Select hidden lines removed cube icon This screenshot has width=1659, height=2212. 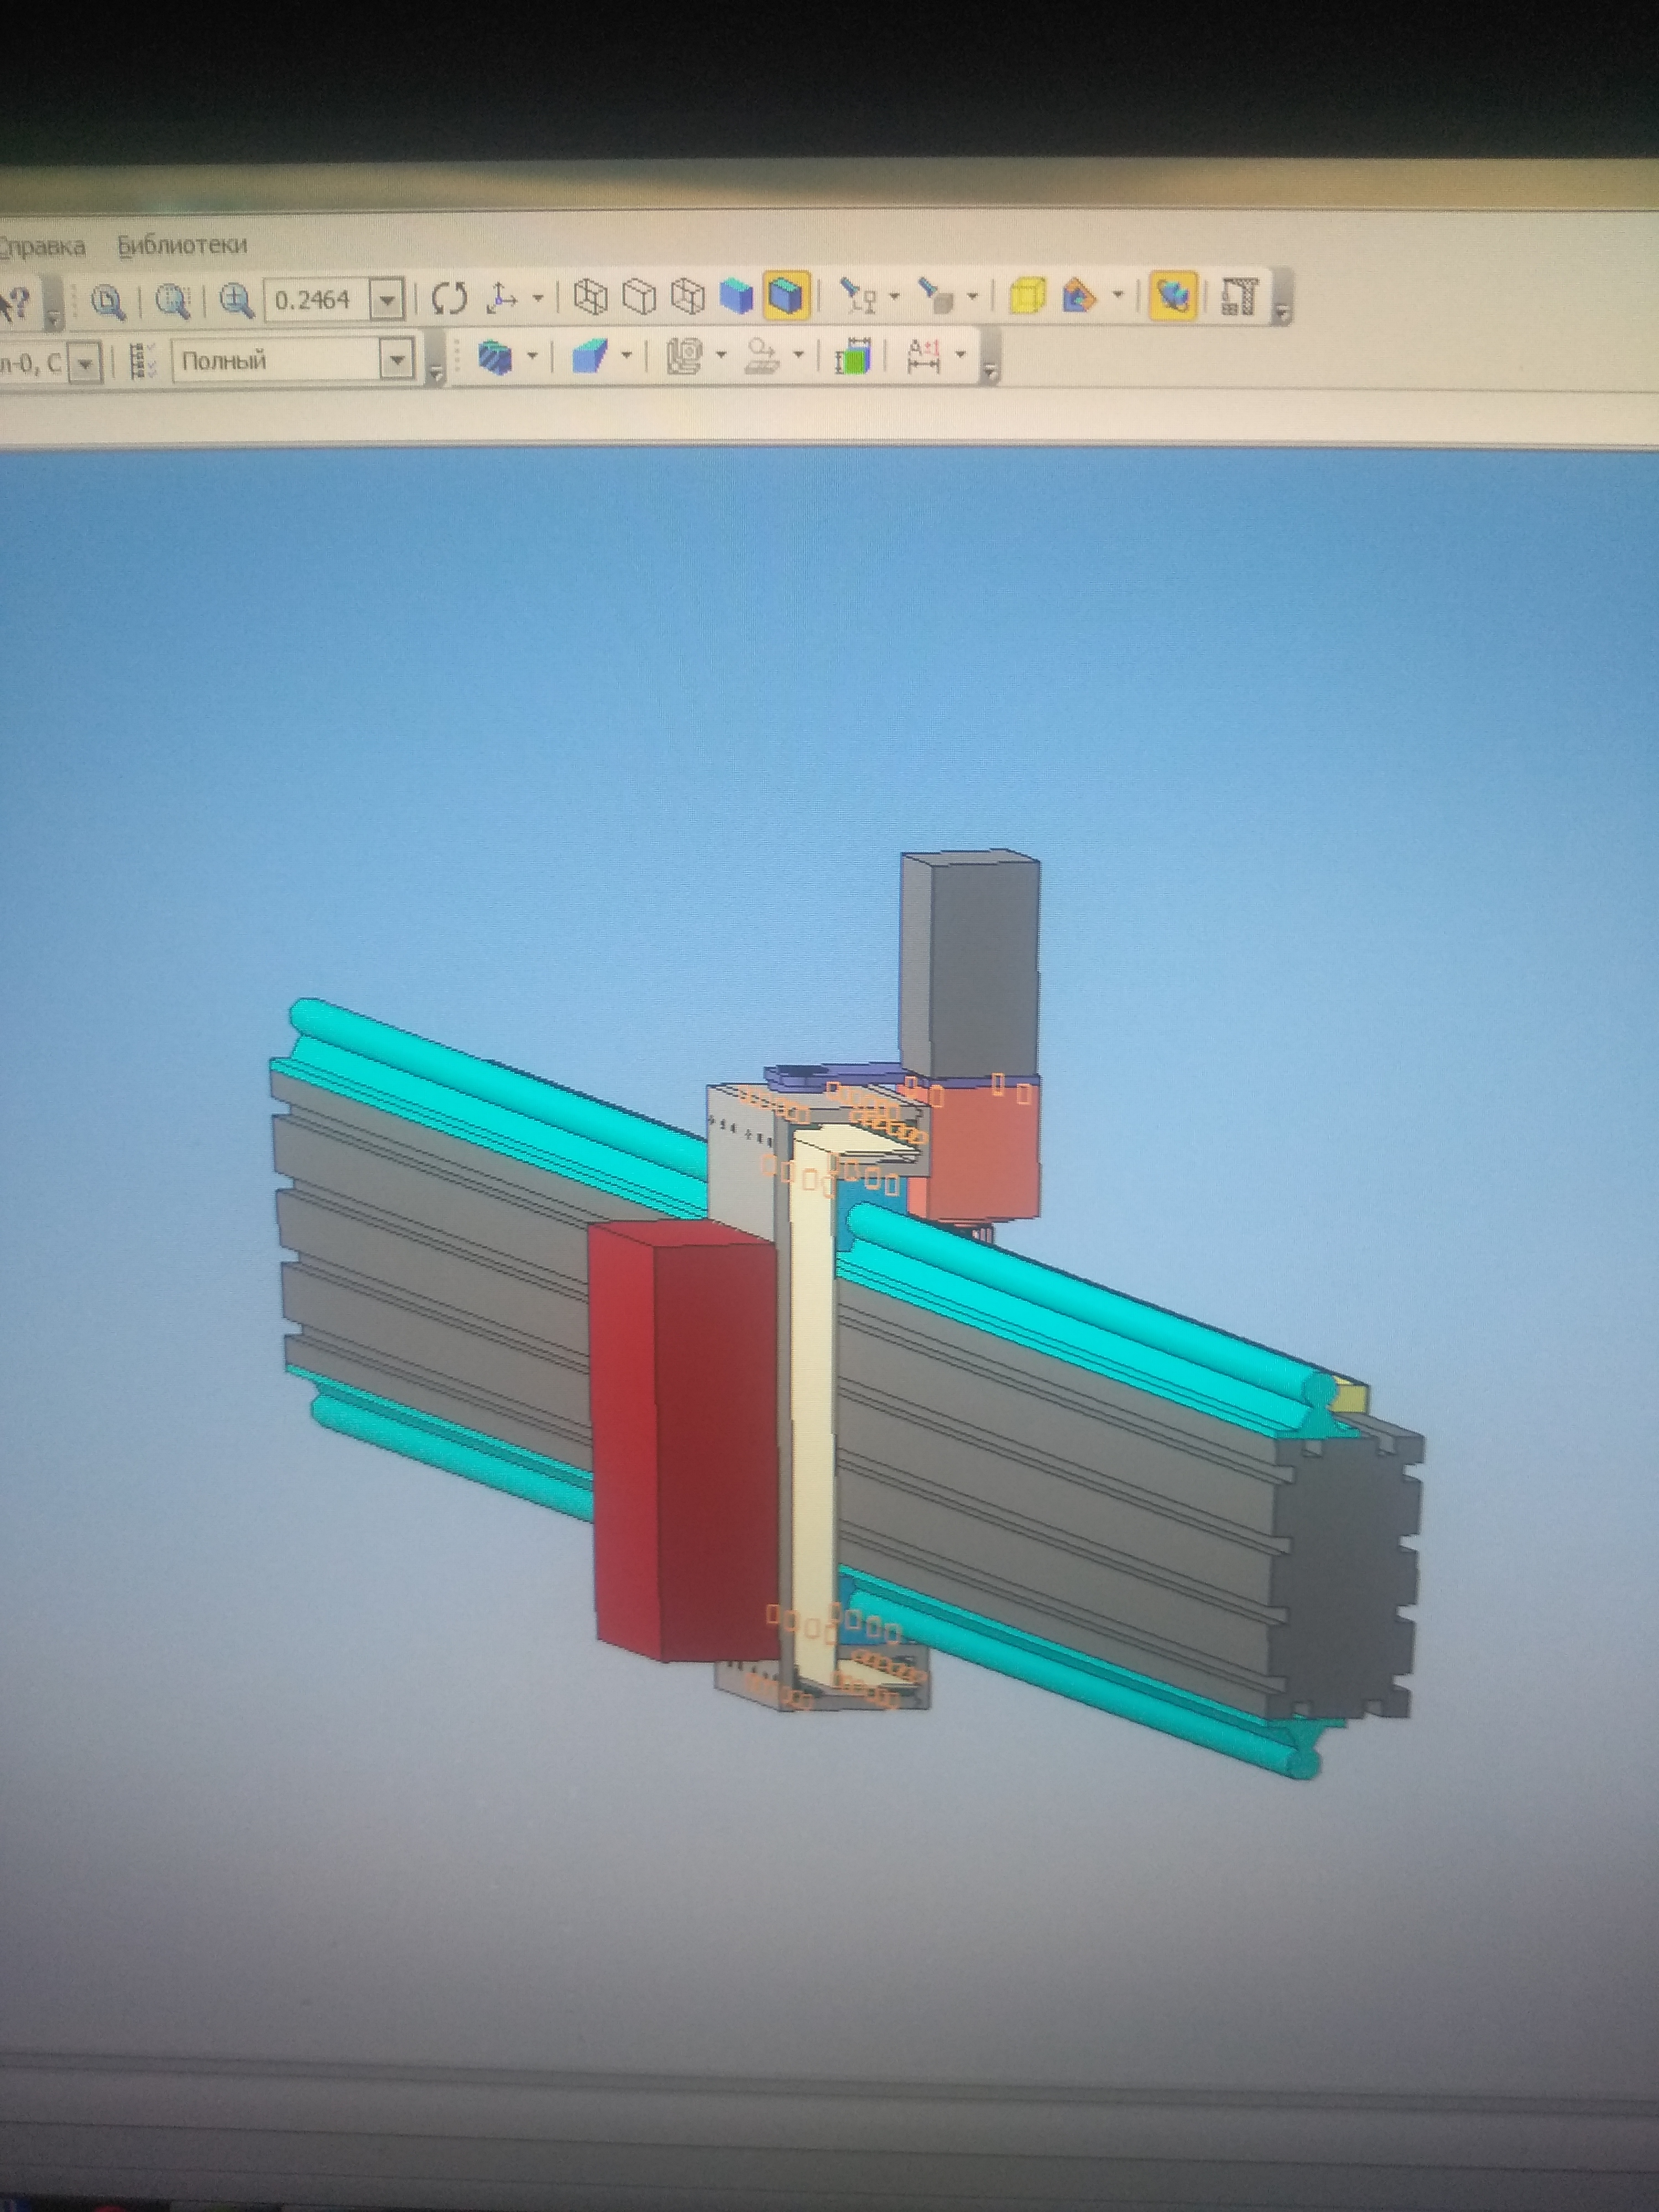(639, 296)
